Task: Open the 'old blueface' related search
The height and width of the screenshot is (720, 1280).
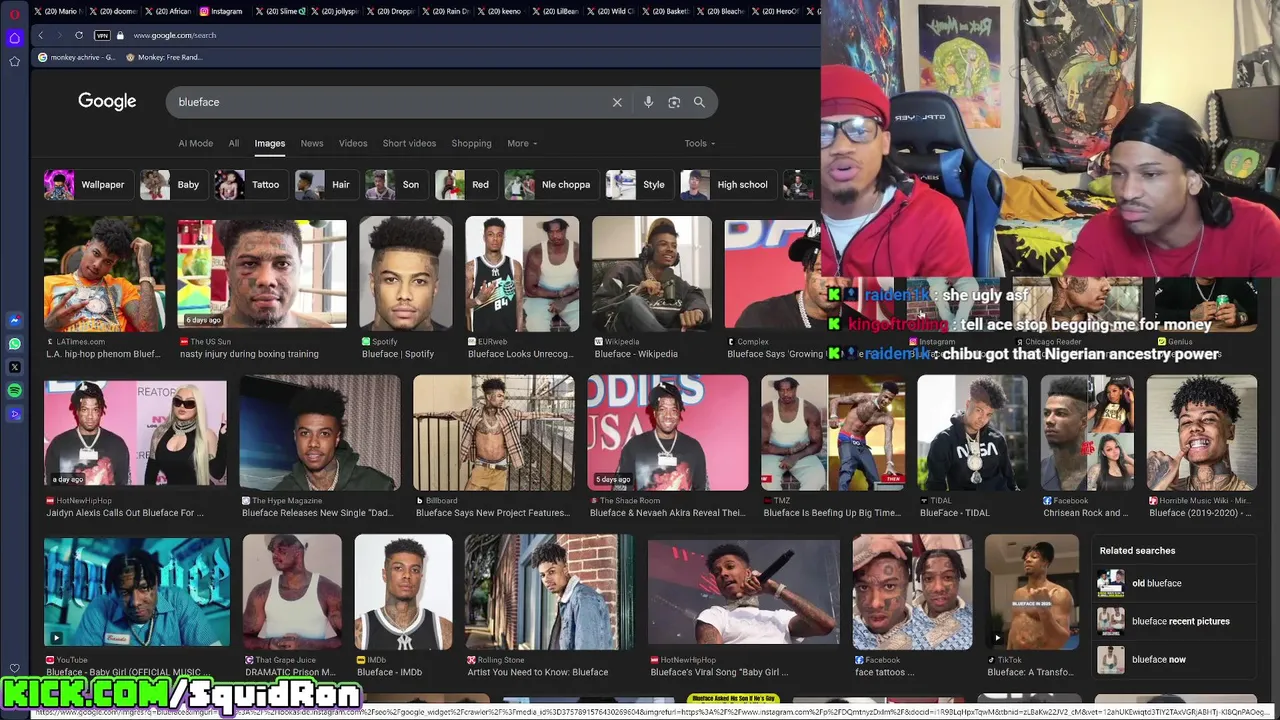Action: pyautogui.click(x=1175, y=583)
